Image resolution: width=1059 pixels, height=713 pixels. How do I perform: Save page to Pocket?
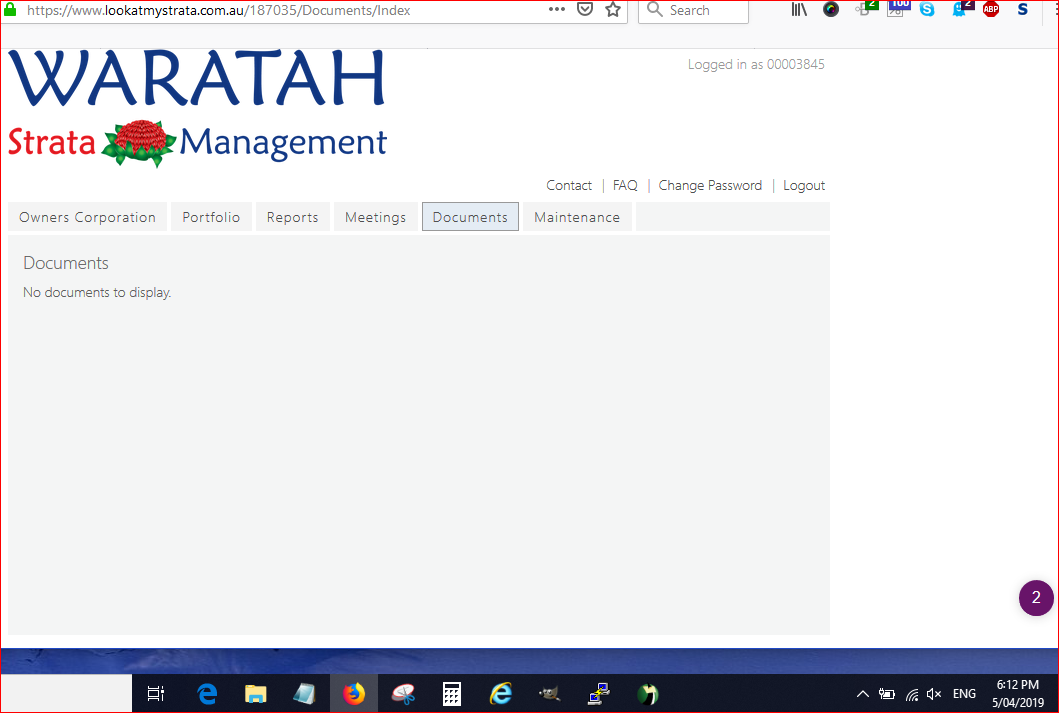586,10
